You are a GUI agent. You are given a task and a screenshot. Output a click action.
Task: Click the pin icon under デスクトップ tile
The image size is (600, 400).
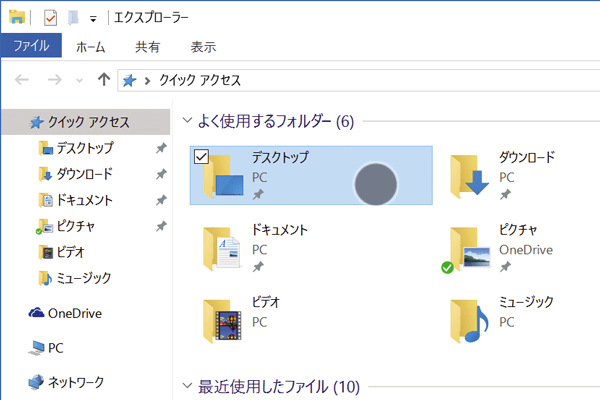coord(258,195)
